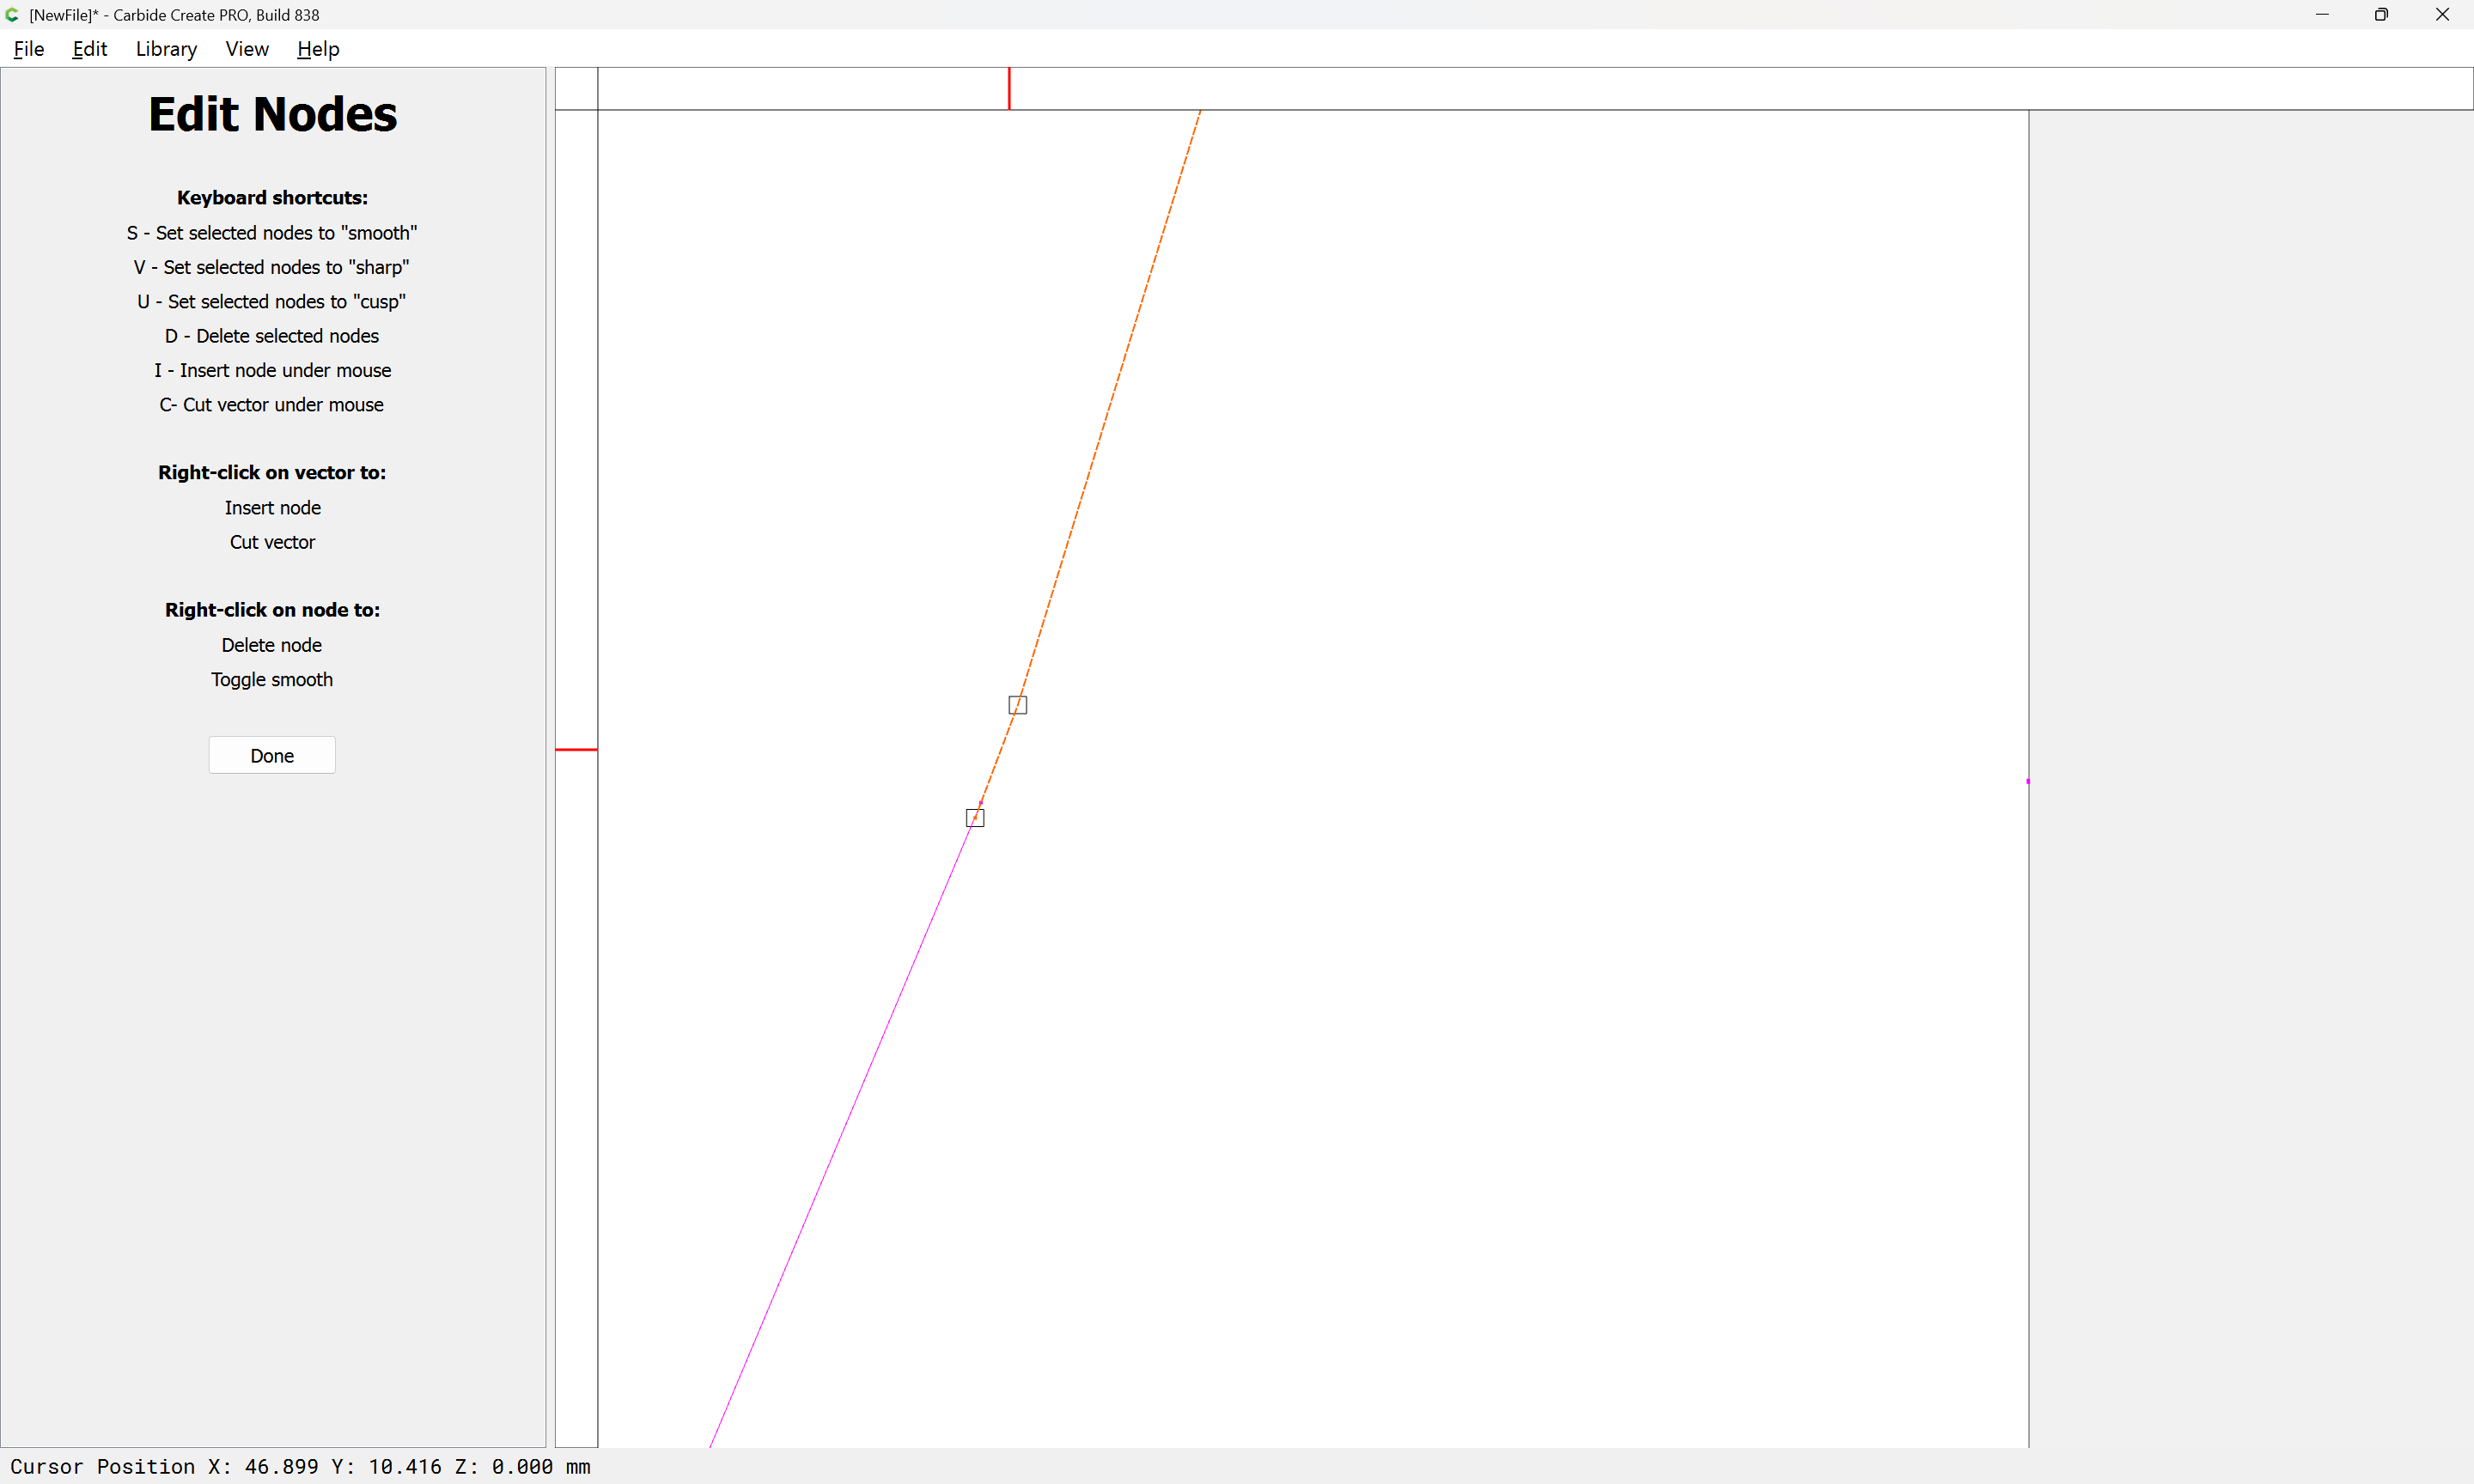The height and width of the screenshot is (1484, 2474).
Task: Click the small magenta dot at canvas right edge
Action: (2028, 781)
